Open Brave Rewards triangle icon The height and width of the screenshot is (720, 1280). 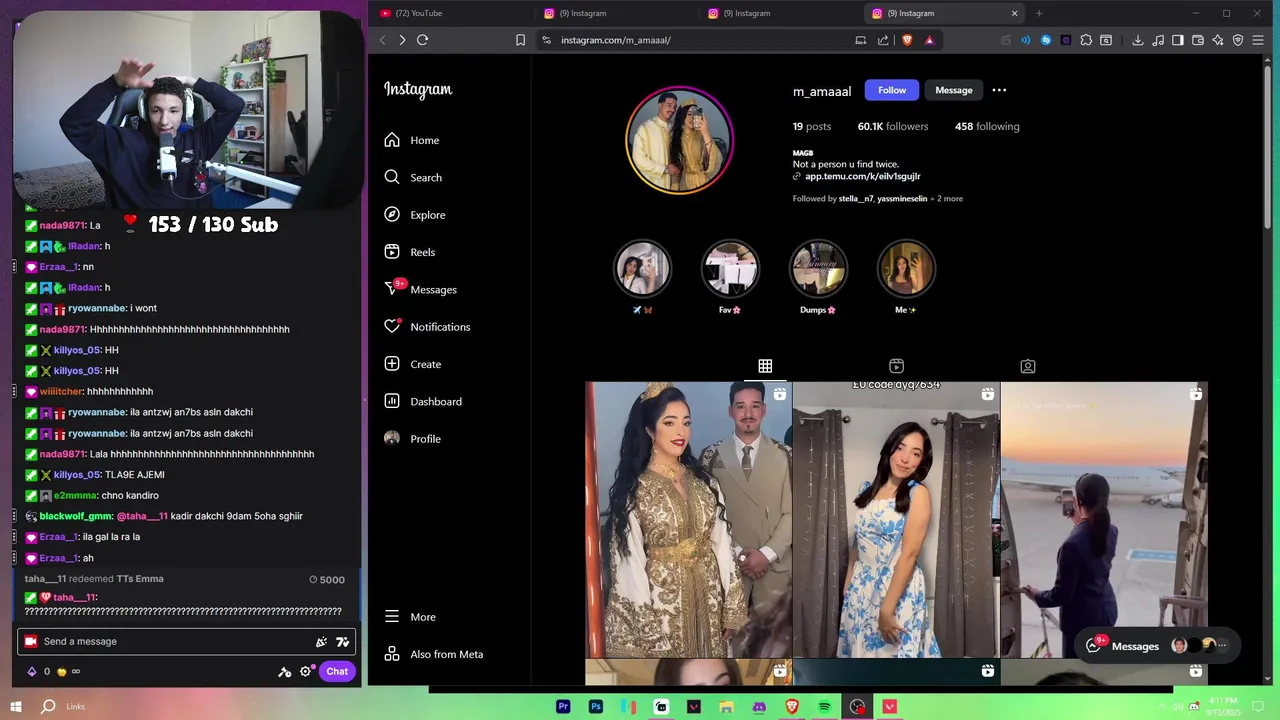click(x=929, y=40)
